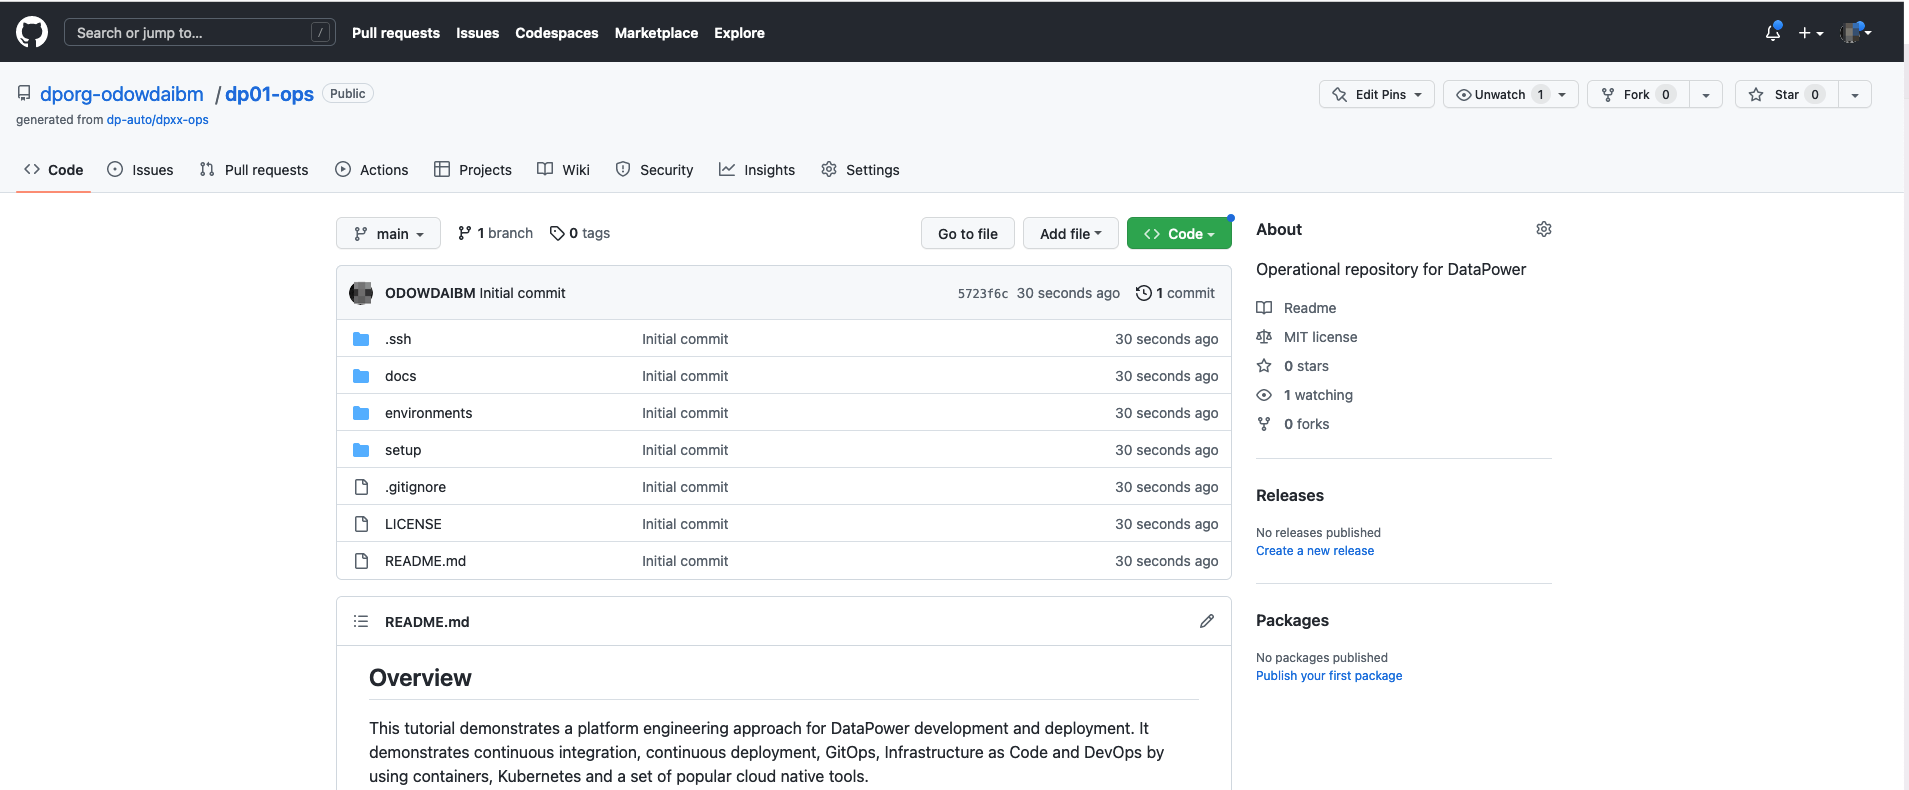Click the forks icon in About

pyautogui.click(x=1264, y=424)
